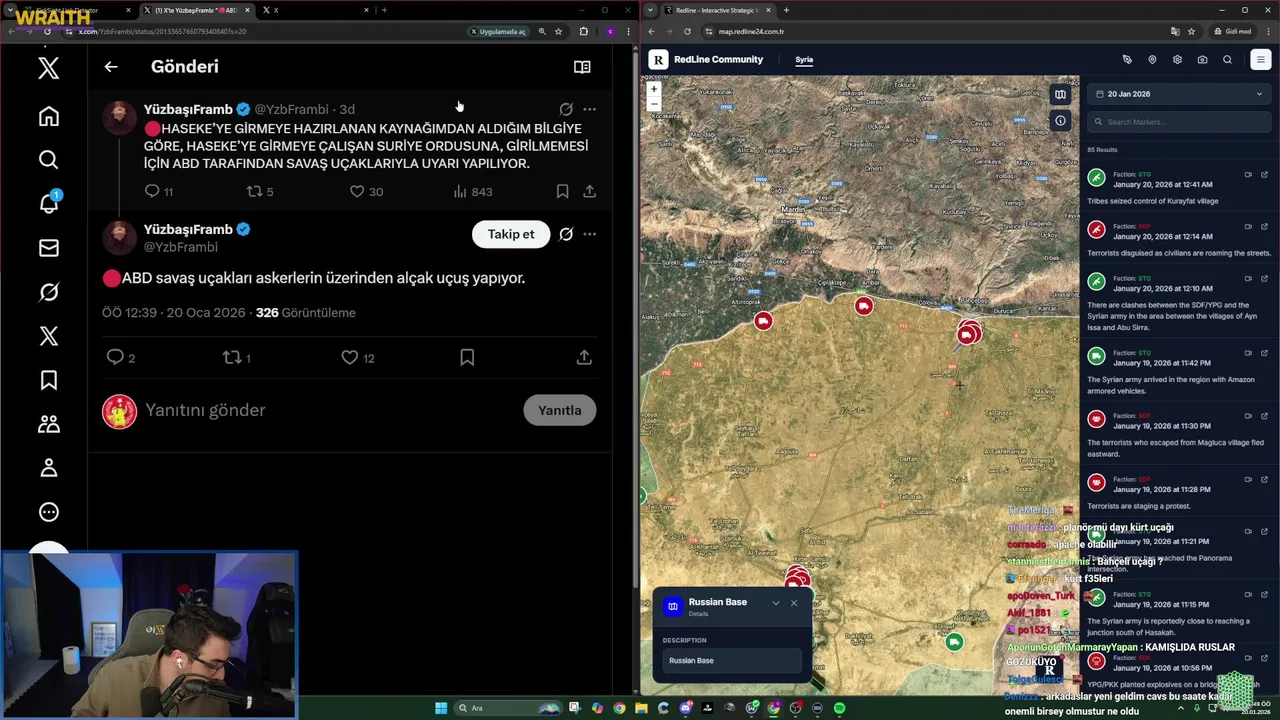
Task: Zoom out the map with minus button
Action: pyautogui.click(x=653, y=103)
